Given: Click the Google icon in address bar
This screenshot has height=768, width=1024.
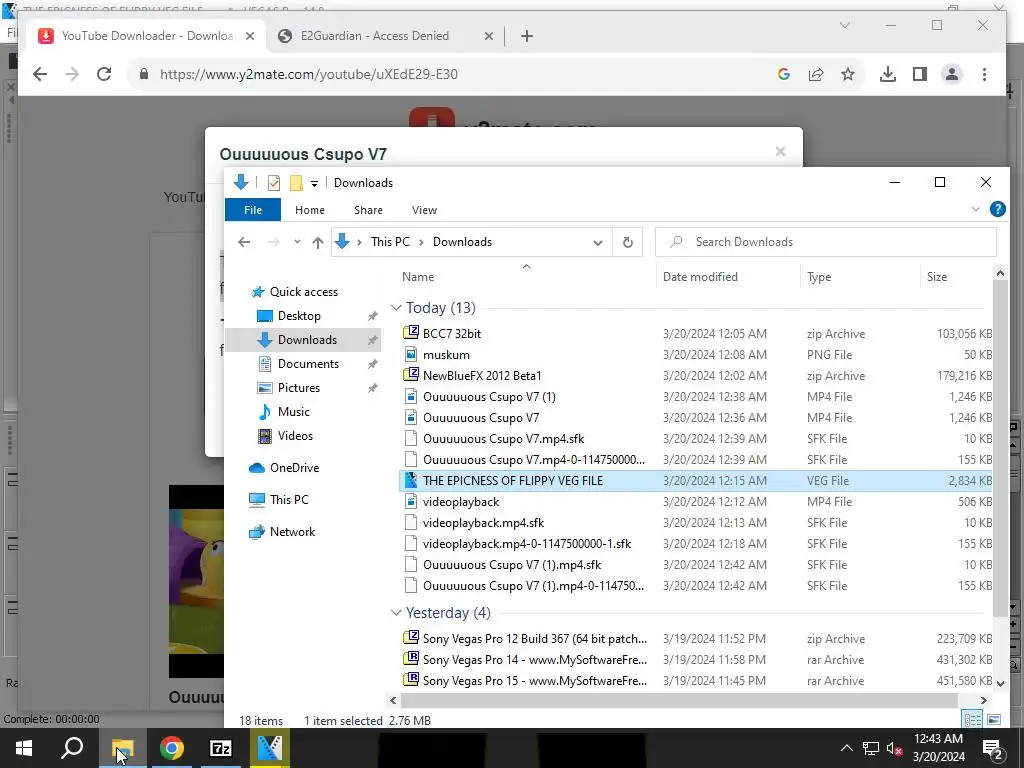Looking at the screenshot, I should coord(784,74).
